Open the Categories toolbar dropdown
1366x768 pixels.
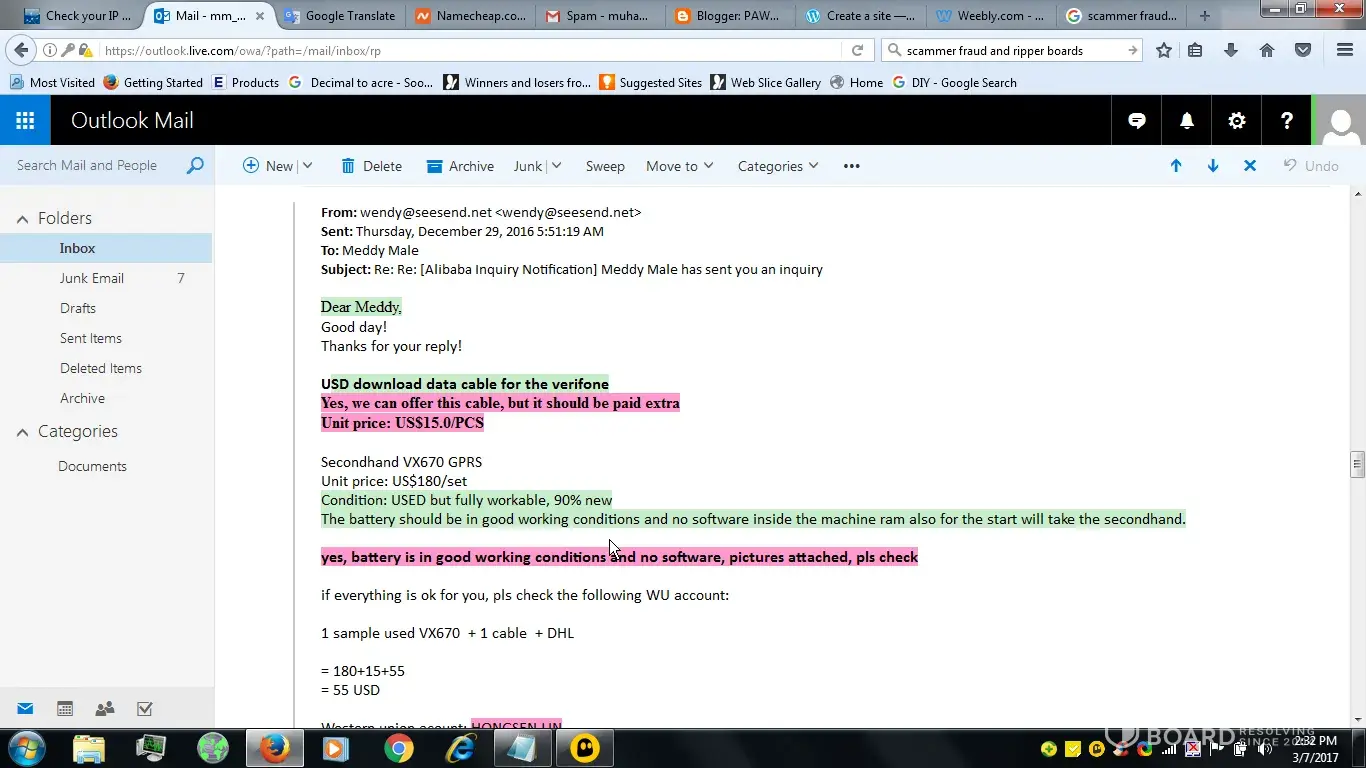(x=778, y=166)
